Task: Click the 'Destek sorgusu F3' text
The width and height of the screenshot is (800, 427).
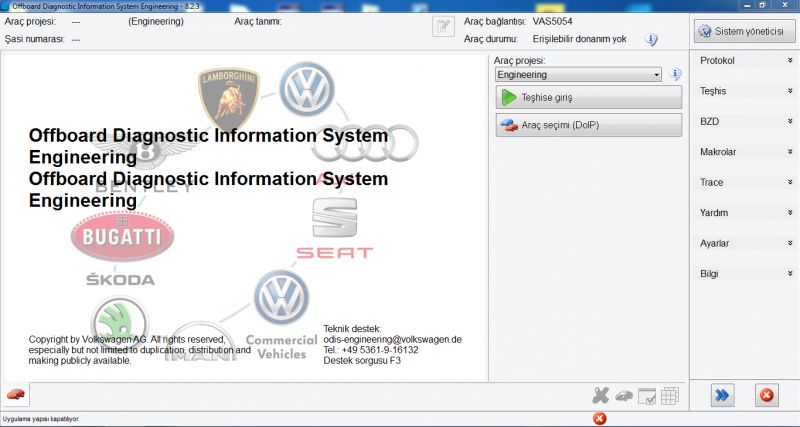Action: [x=362, y=360]
